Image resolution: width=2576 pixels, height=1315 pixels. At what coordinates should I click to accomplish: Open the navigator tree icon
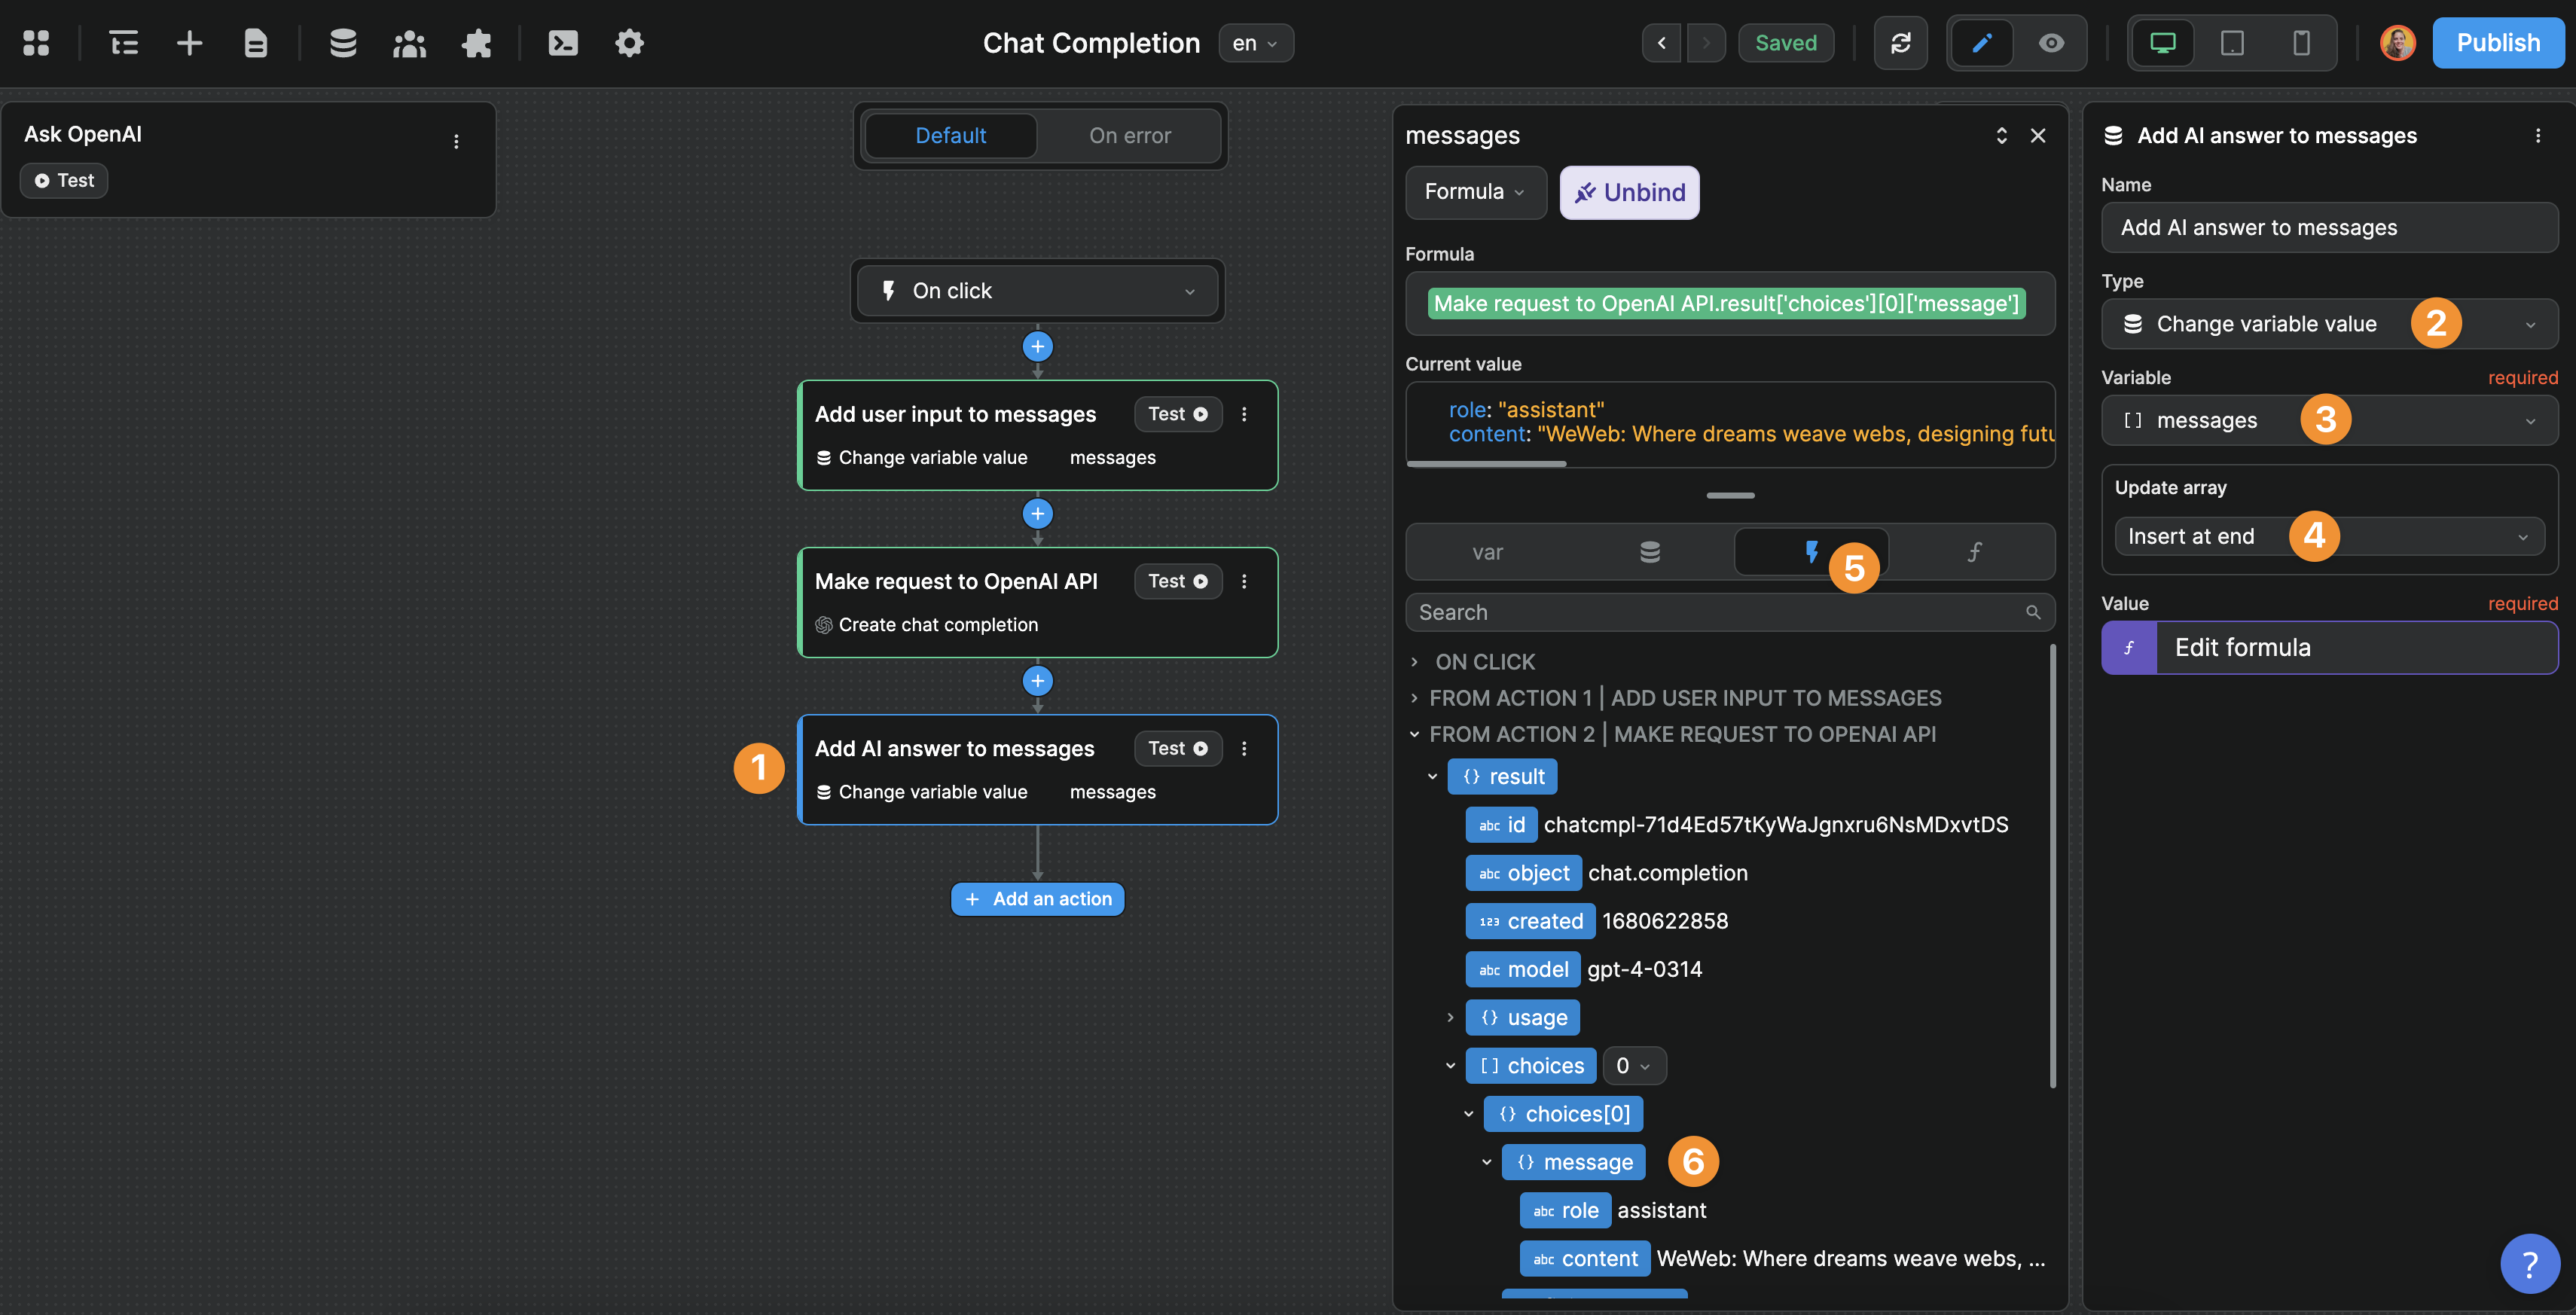coord(124,43)
